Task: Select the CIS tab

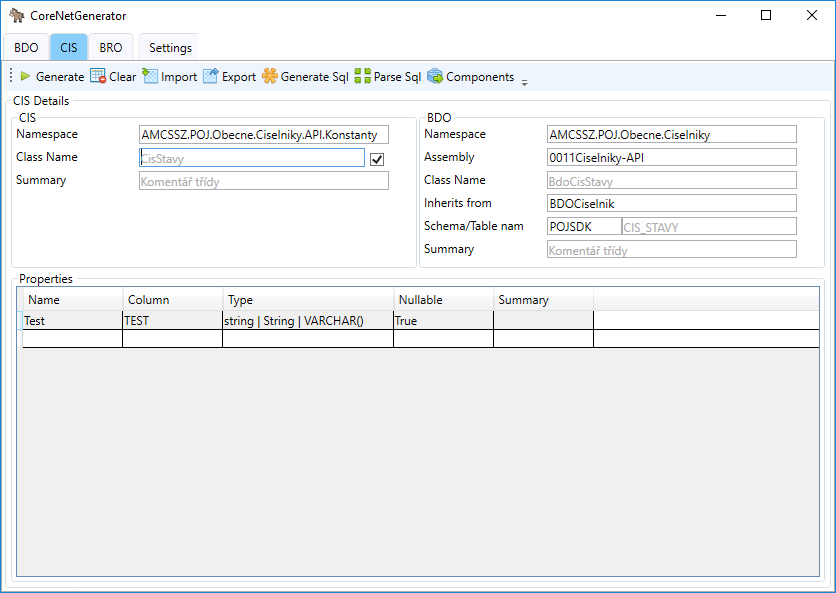Action: click(69, 47)
